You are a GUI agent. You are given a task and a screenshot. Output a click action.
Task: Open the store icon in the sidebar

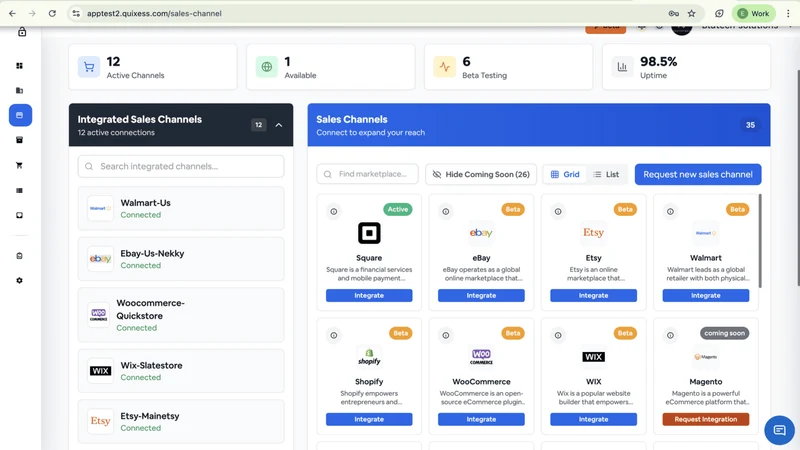(x=19, y=140)
